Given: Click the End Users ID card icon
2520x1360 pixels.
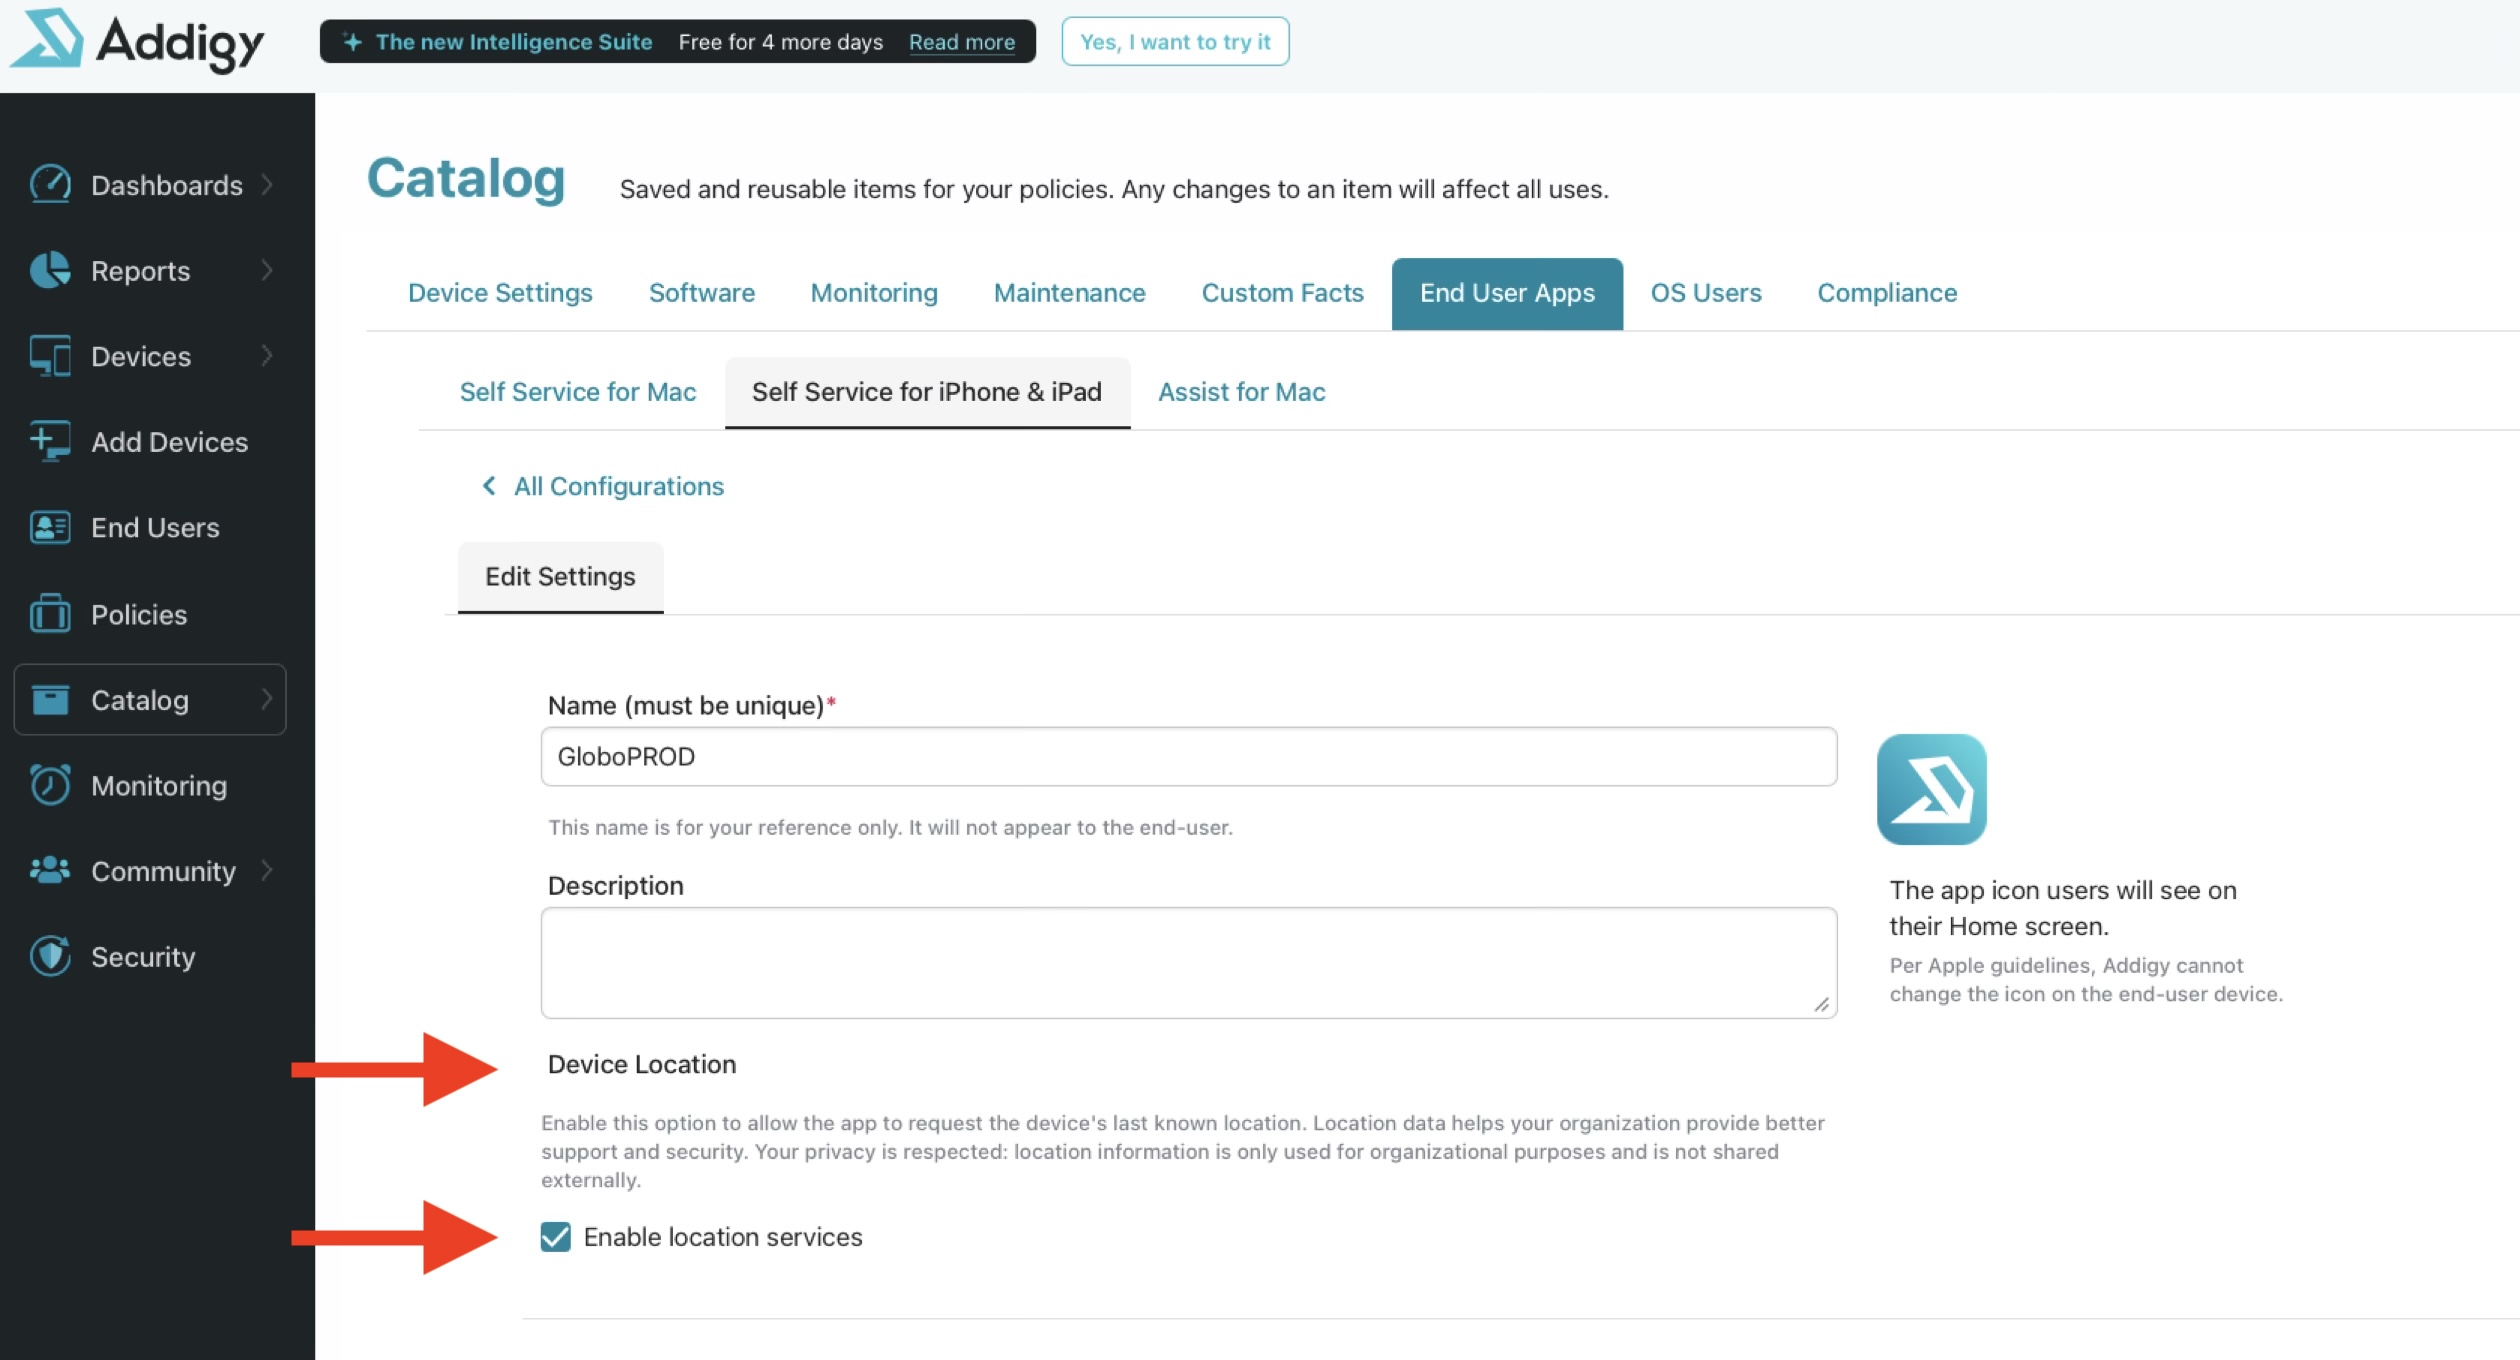Looking at the screenshot, I should (x=50, y=527).
